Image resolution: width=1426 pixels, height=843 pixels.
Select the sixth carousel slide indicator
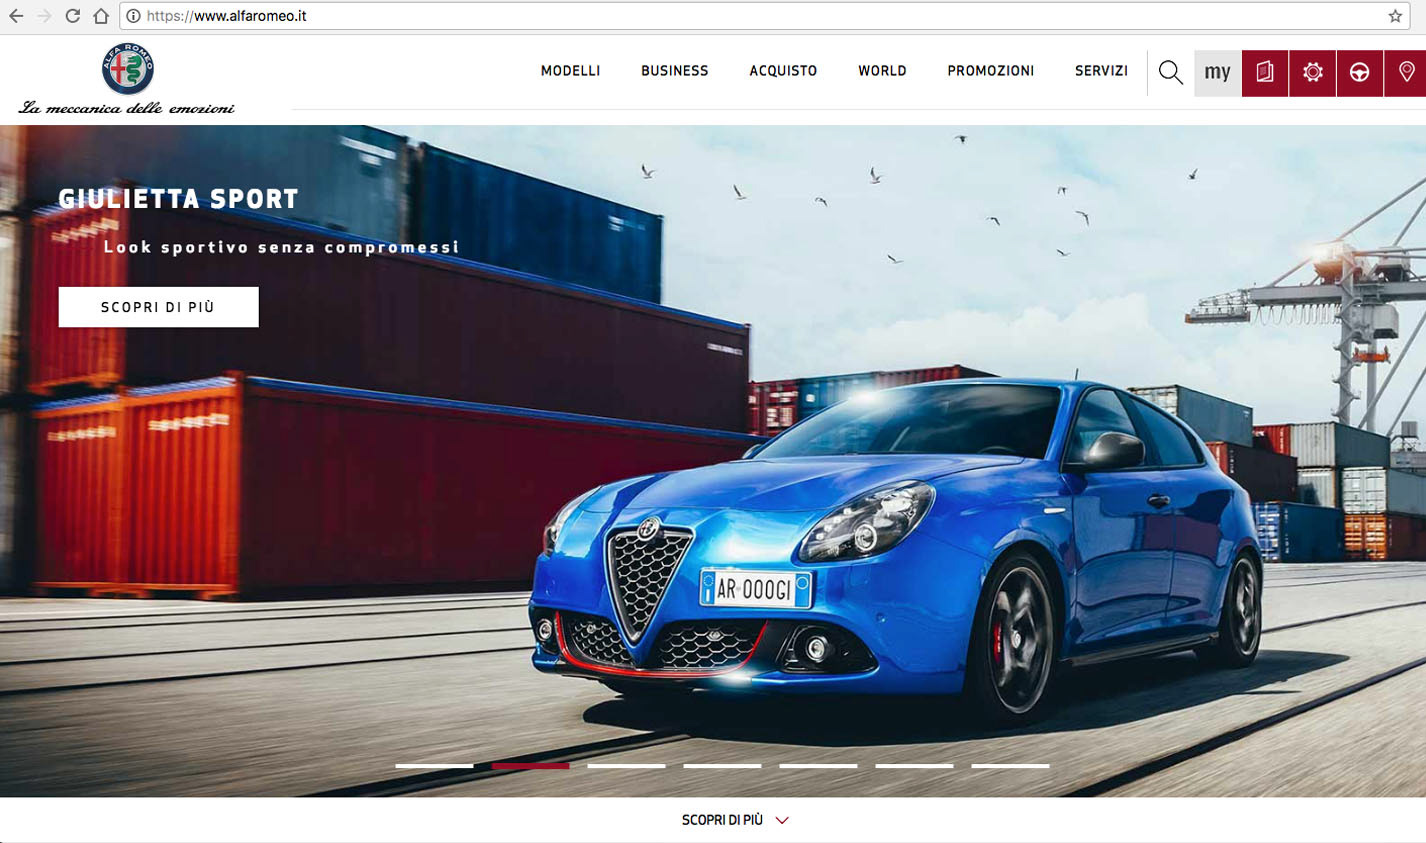point(914,766)
